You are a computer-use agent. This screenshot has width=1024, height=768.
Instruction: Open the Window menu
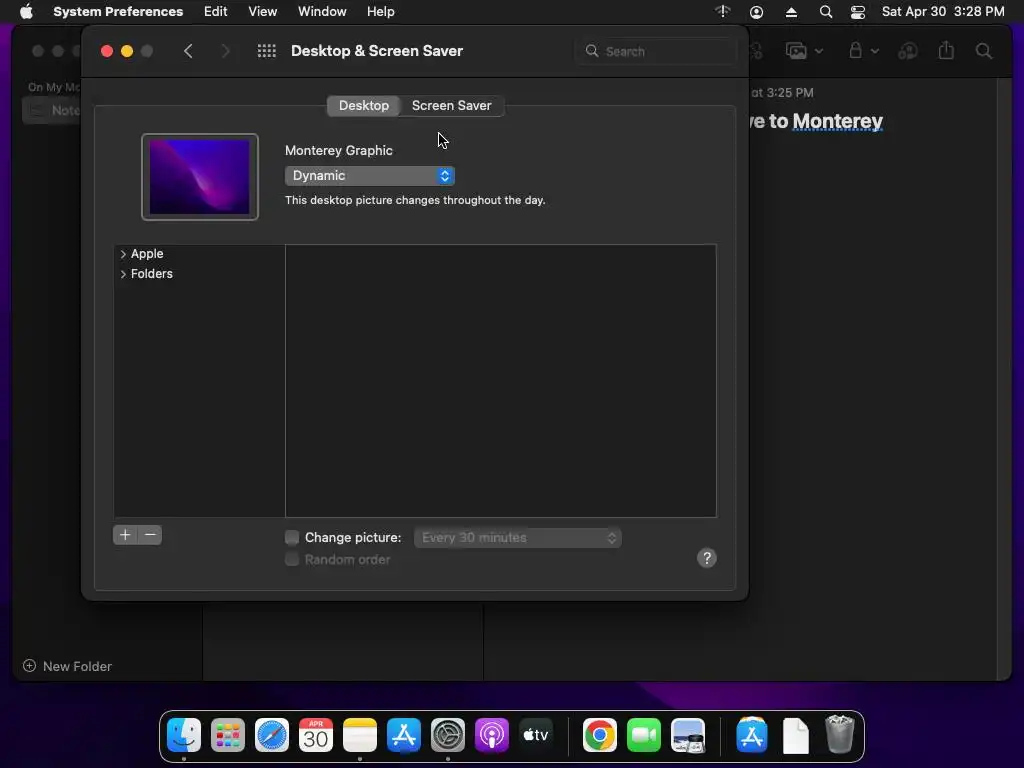click(322, 12)
